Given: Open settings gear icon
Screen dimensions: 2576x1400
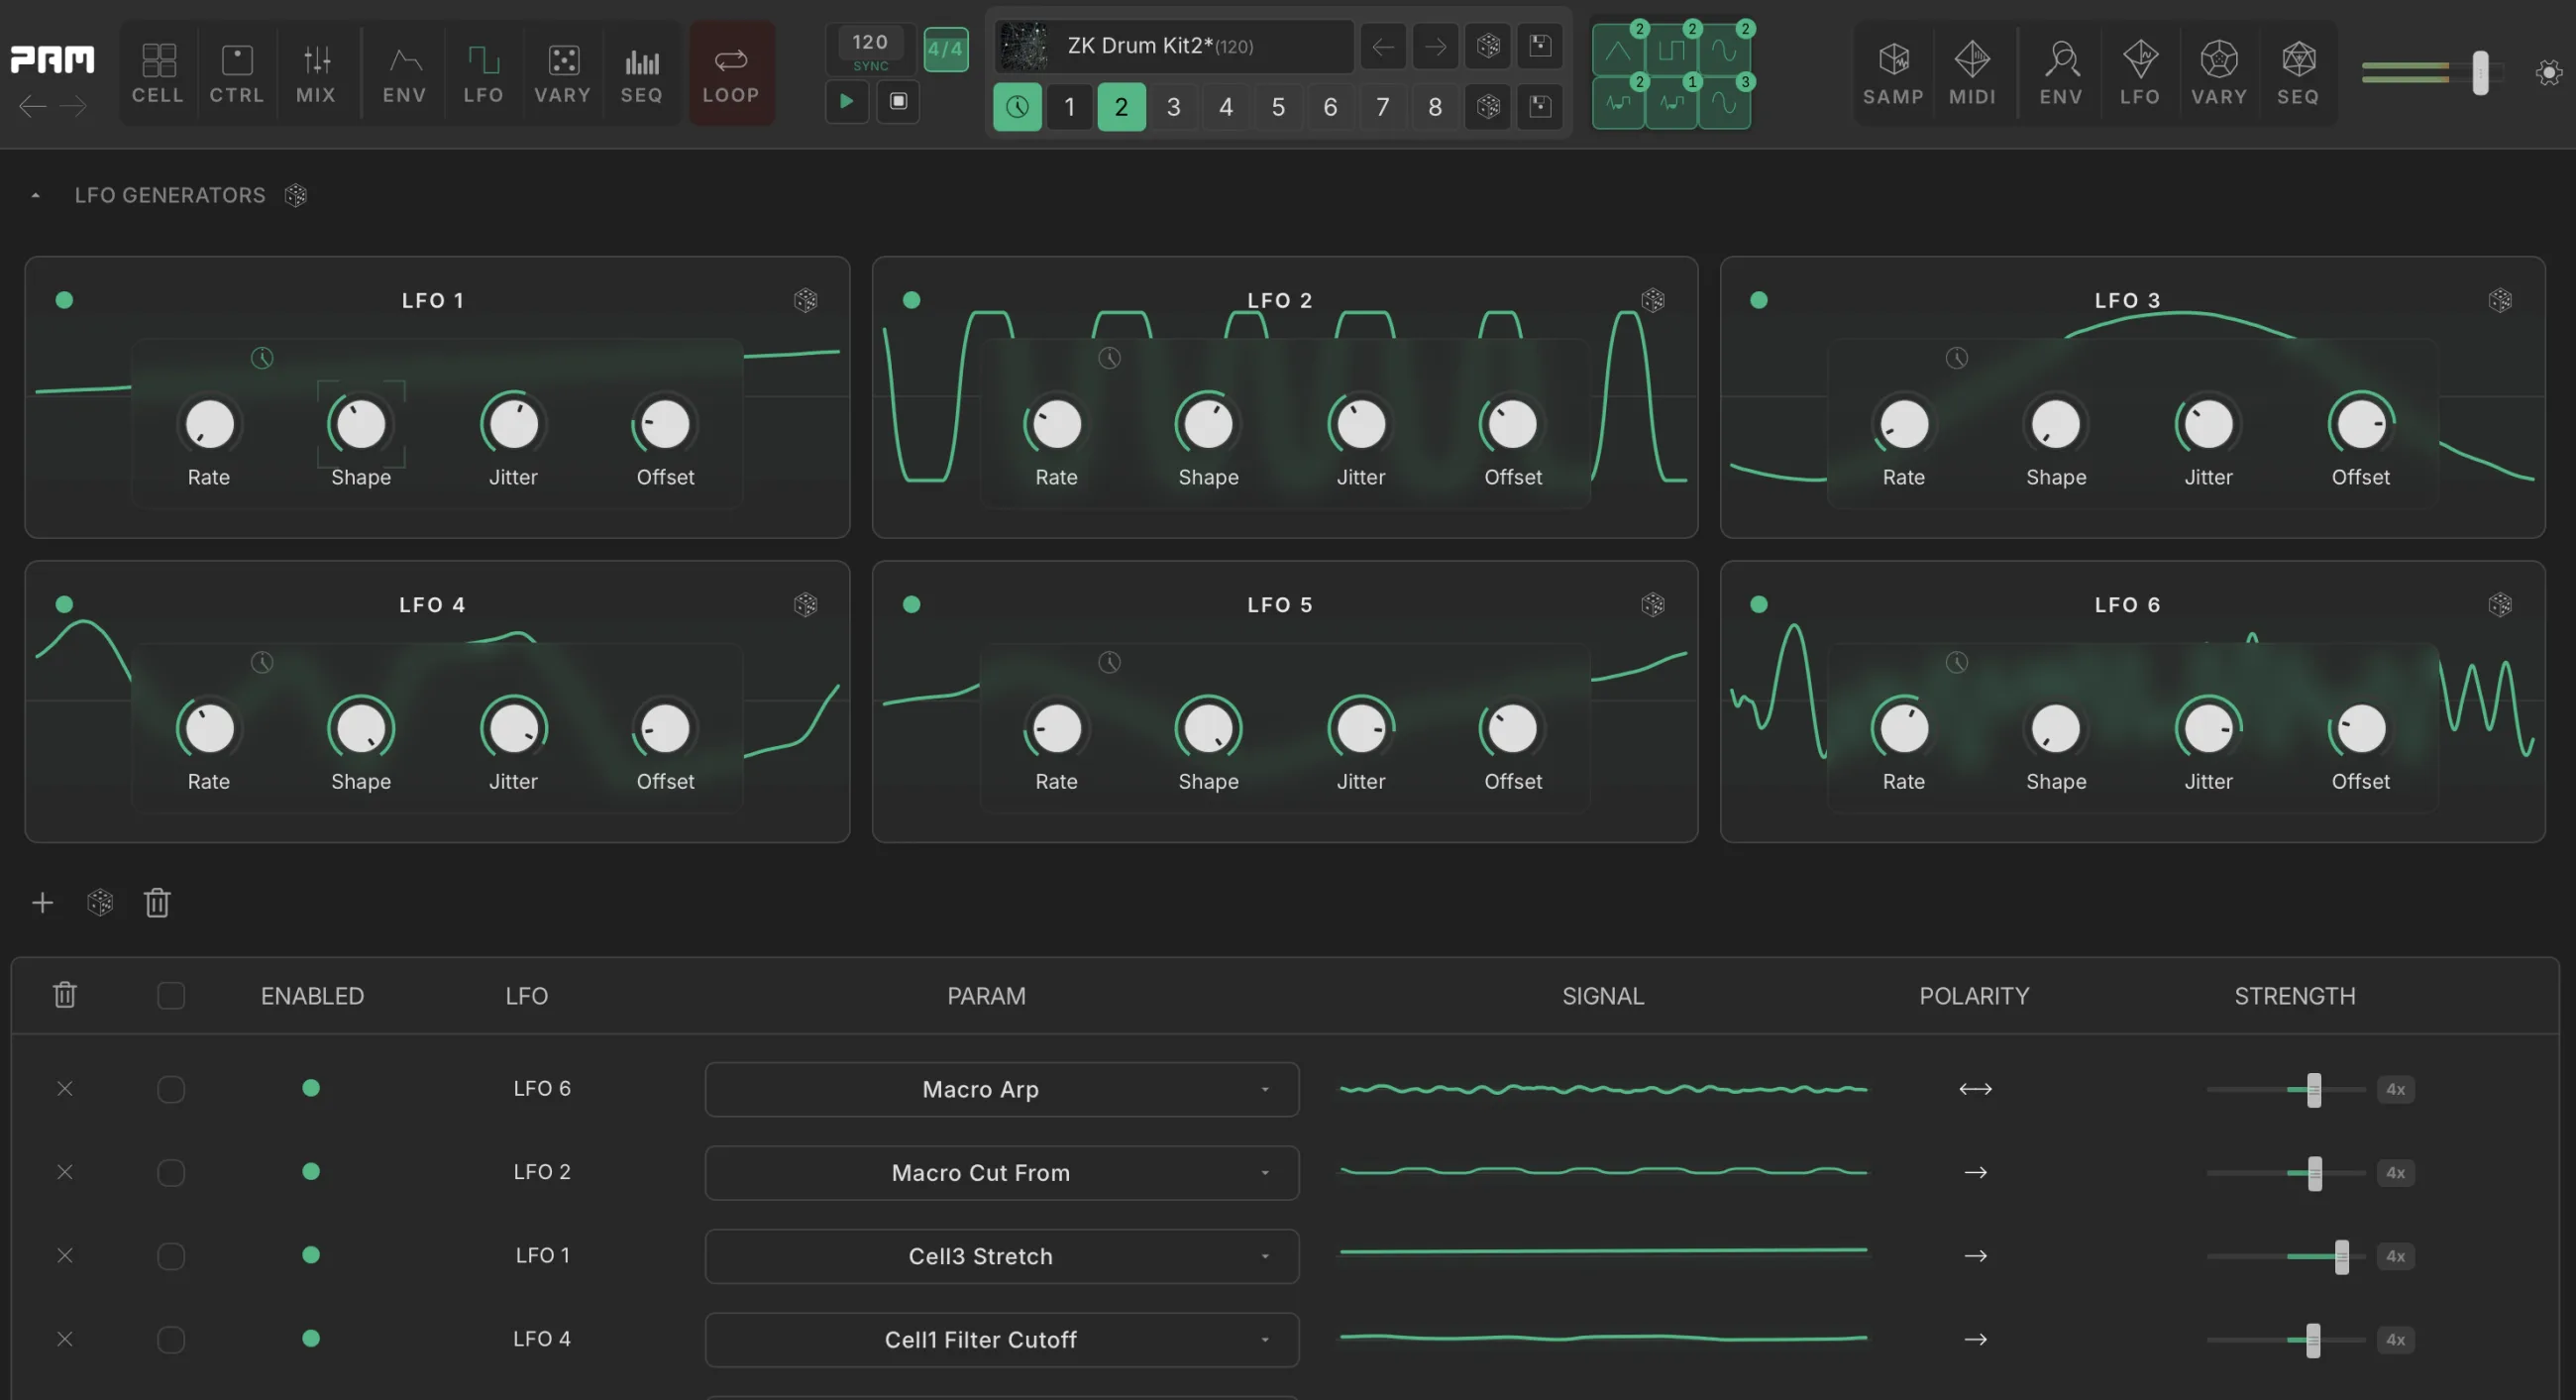Looking at the screenshot, I should coord(2549,72).
